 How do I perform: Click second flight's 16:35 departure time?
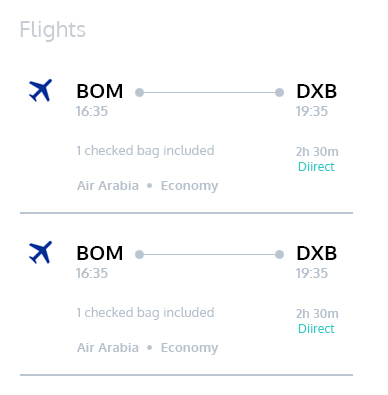pyautogui.click(x=92, y=273)
